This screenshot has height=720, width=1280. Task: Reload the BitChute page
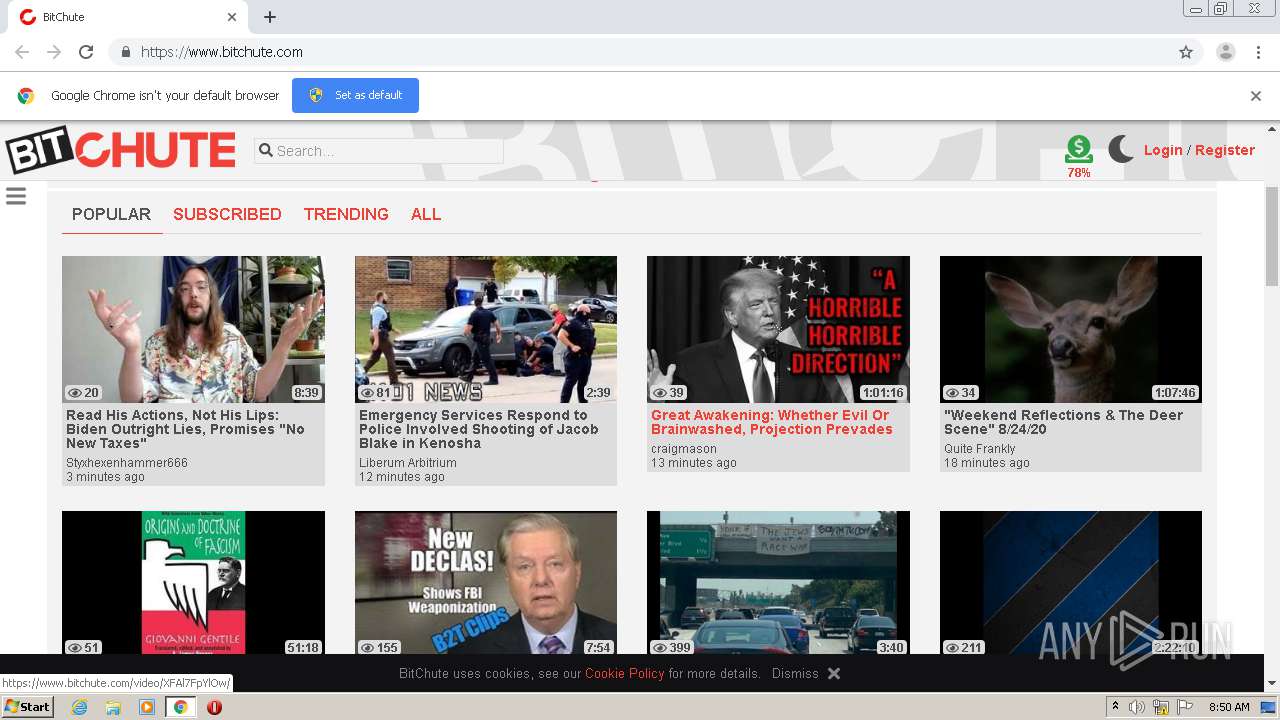pos(86,52)
